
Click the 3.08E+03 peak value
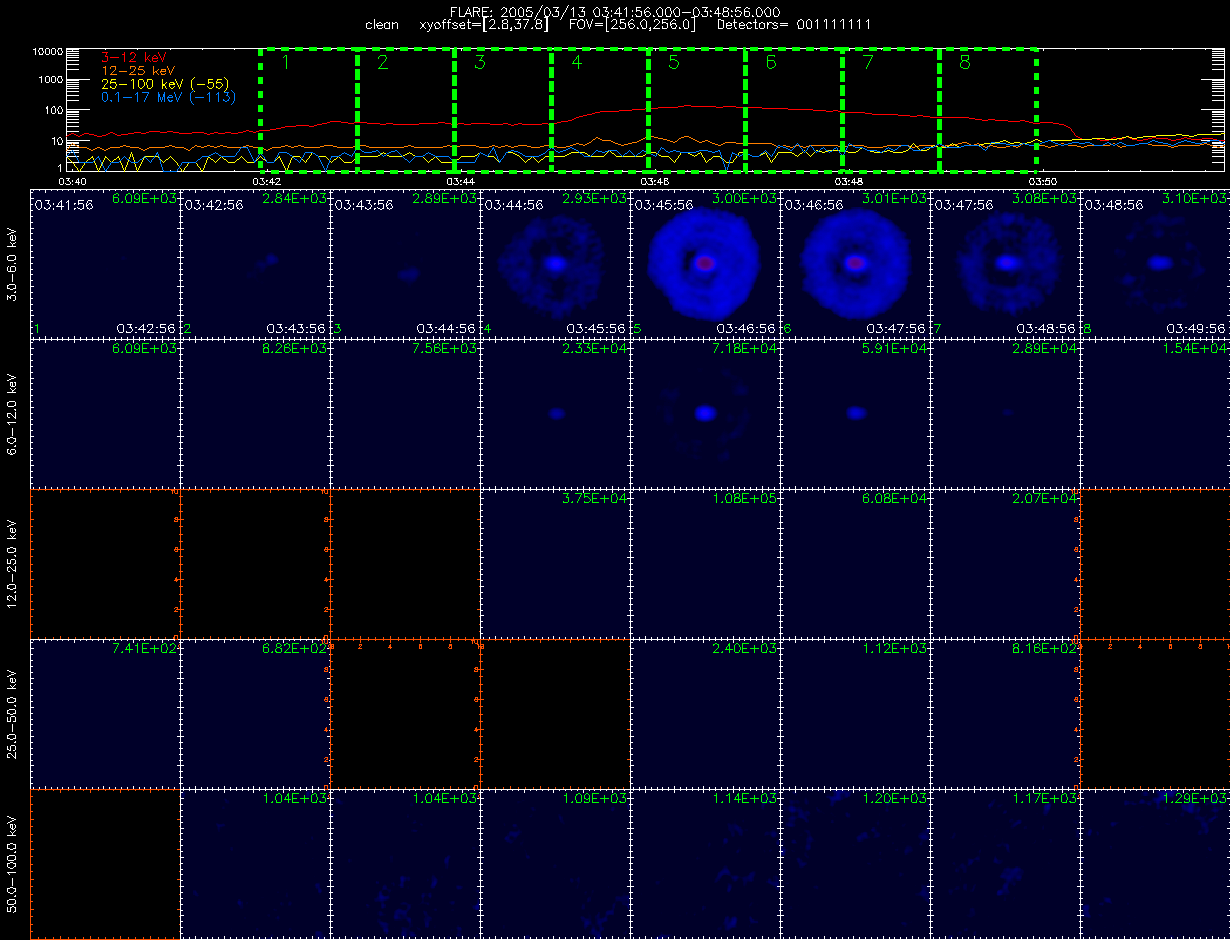point(1046,199)
